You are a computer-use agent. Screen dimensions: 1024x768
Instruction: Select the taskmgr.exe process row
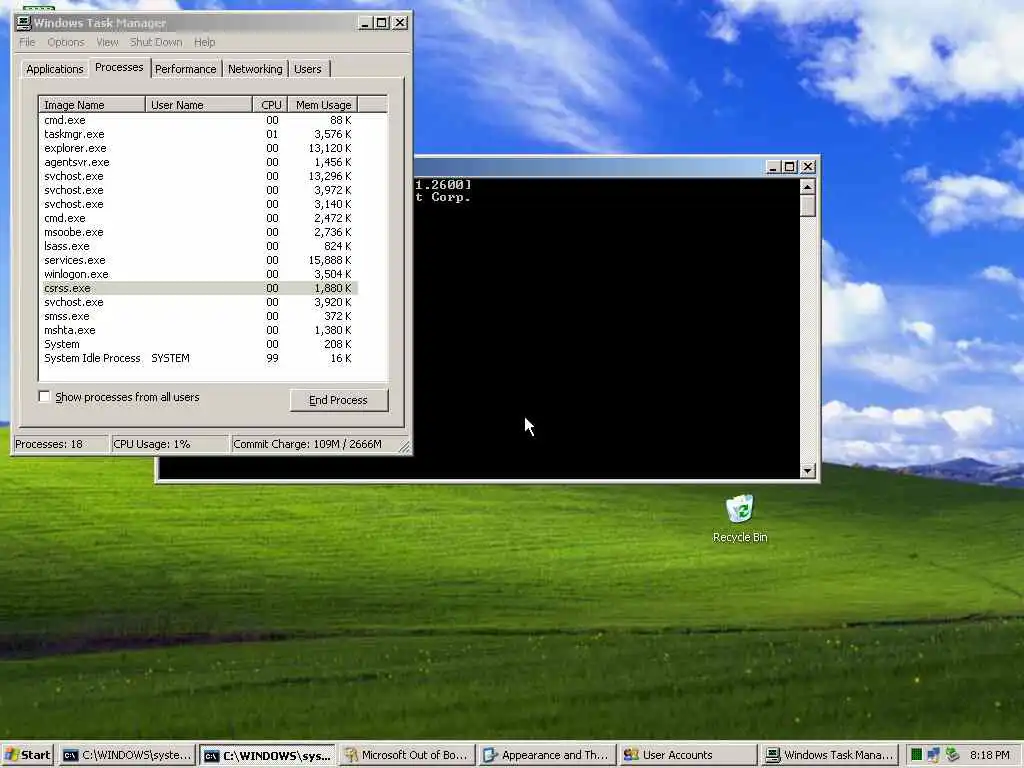(x=198, y=134)
